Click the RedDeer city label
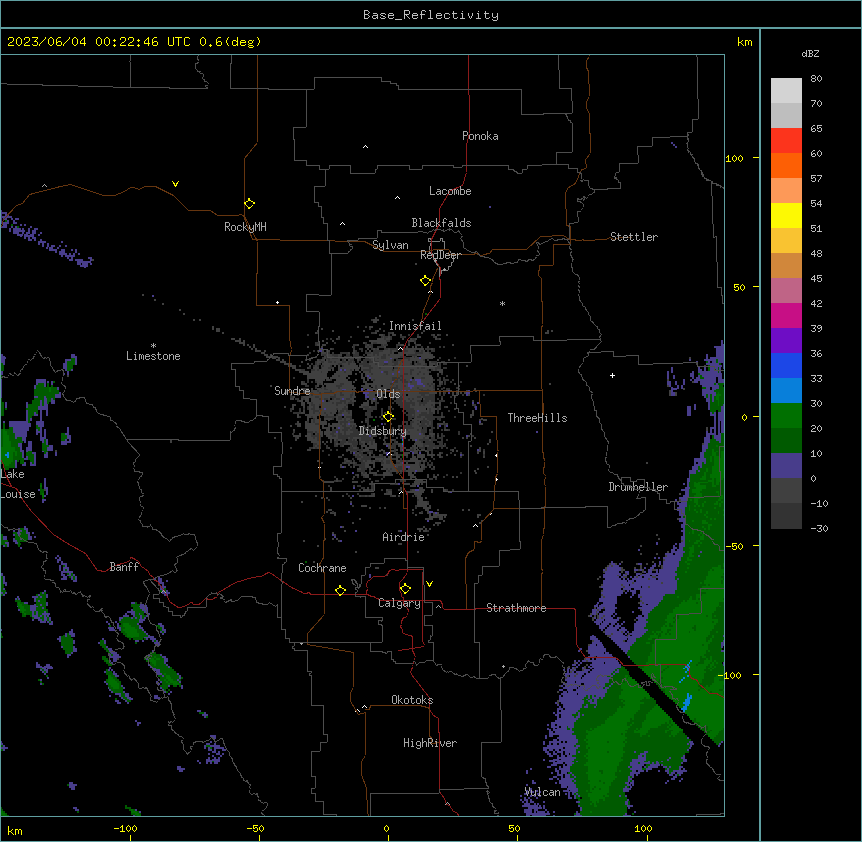This screenshot has width=862, height=842. (440, 255)
